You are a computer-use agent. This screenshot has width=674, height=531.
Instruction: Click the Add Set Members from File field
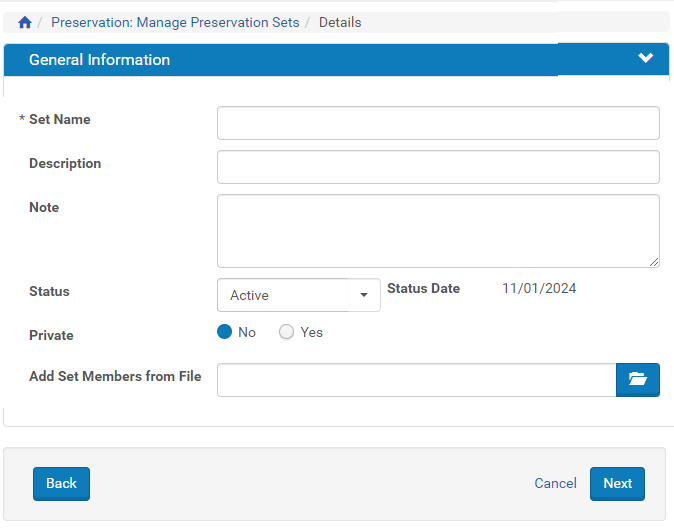tap(416, 380)
